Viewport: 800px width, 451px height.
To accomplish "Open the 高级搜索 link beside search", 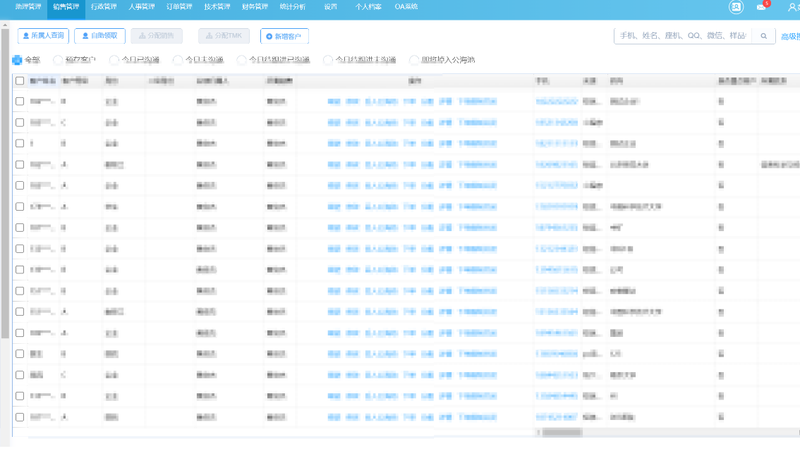I will click(790, 37).
